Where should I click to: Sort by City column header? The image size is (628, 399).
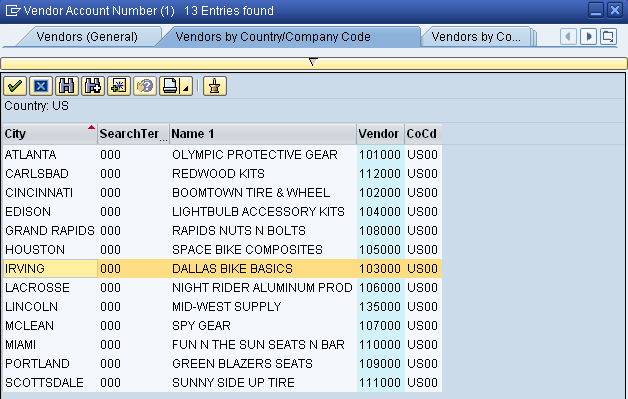tap(50, 134)
